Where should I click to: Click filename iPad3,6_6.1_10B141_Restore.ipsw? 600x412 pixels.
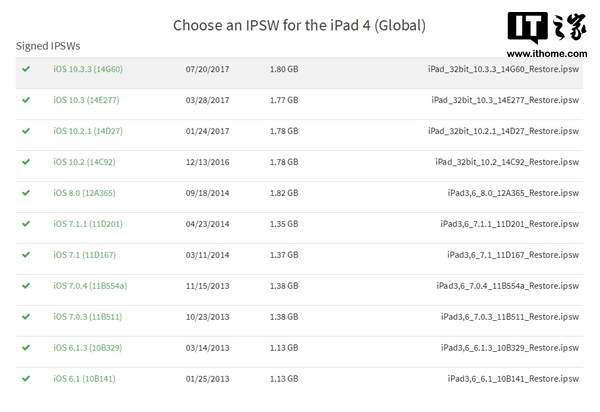point(513,379)
